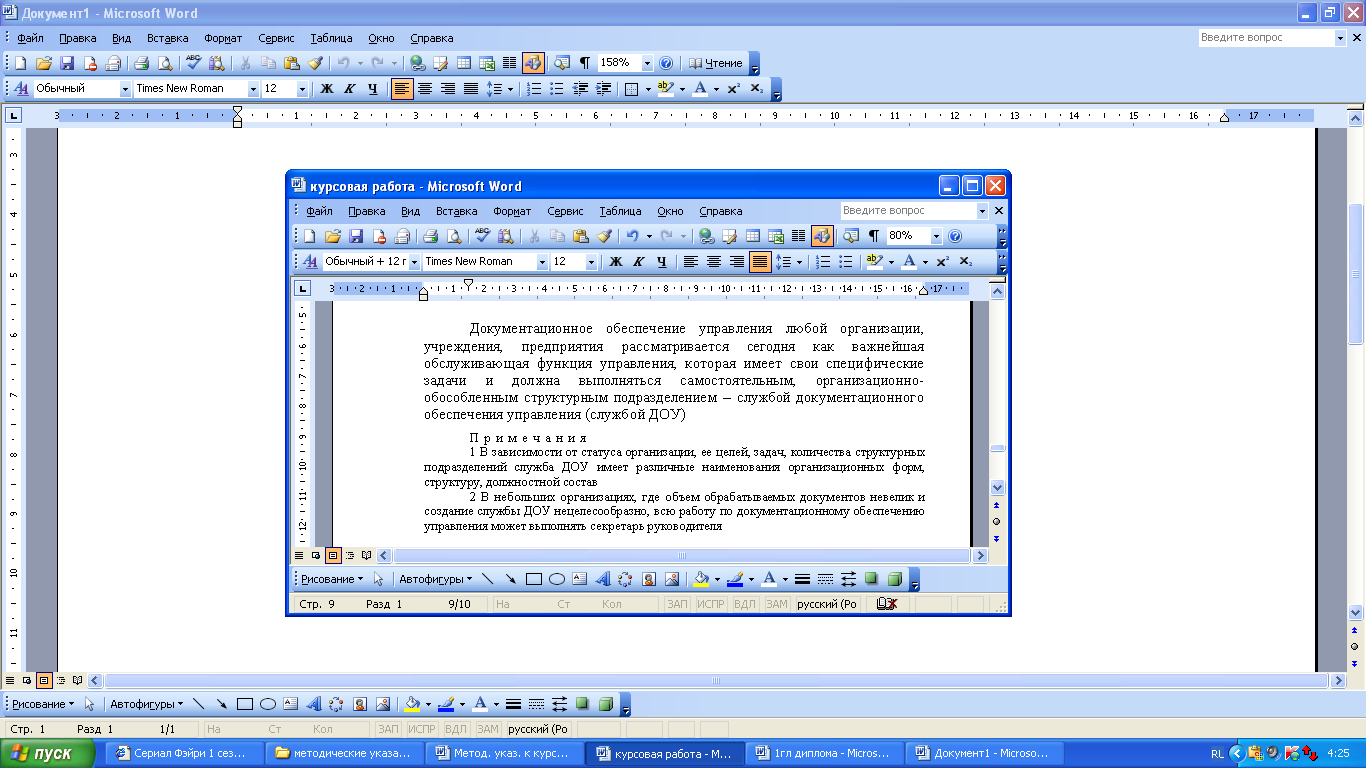Viewport: 1366px width, 768px height.
Task: Click Bulleted list icon in Документ1 formatting toolbar
Action: point(558,89)
